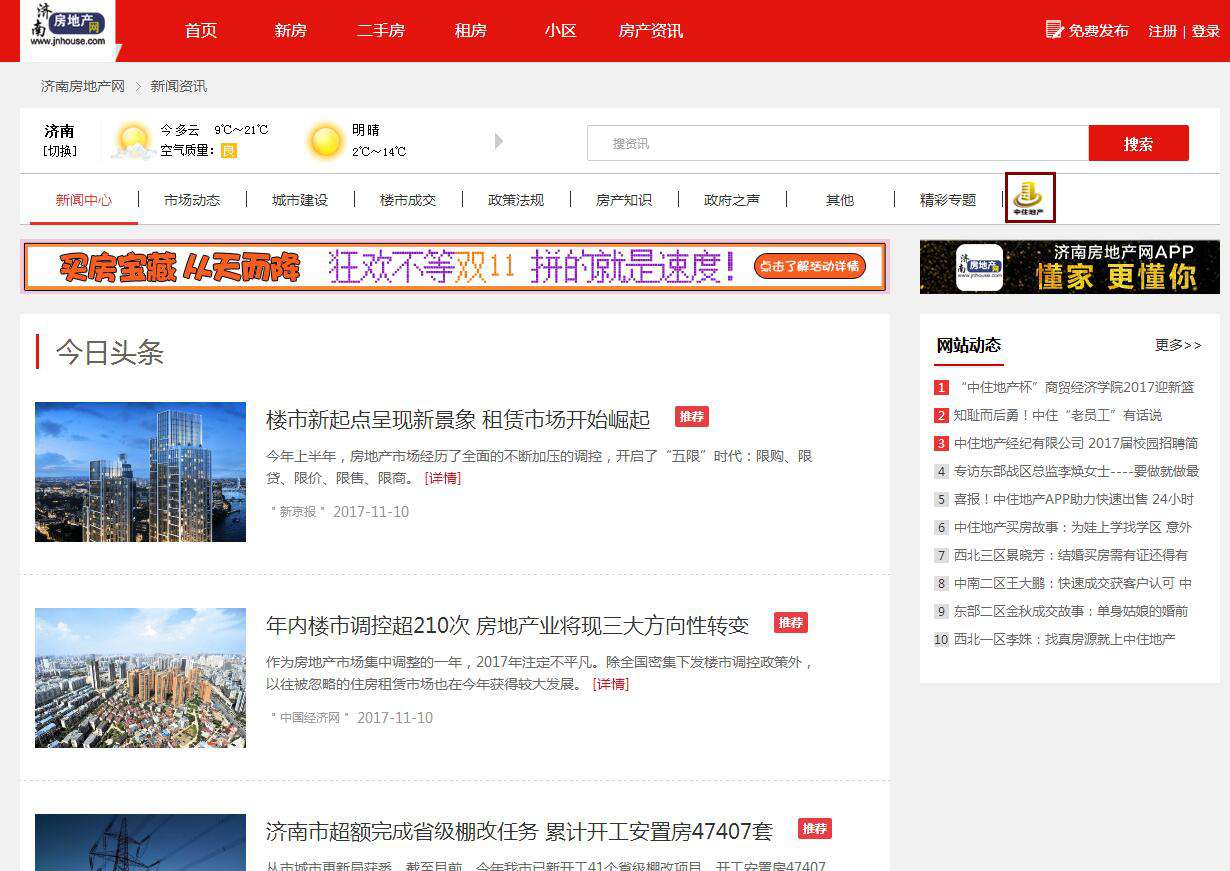This screenshot has width=1230, height=871.
Task: Click tomorrow's sunny weather icon
Action: [x=326, y=141]
